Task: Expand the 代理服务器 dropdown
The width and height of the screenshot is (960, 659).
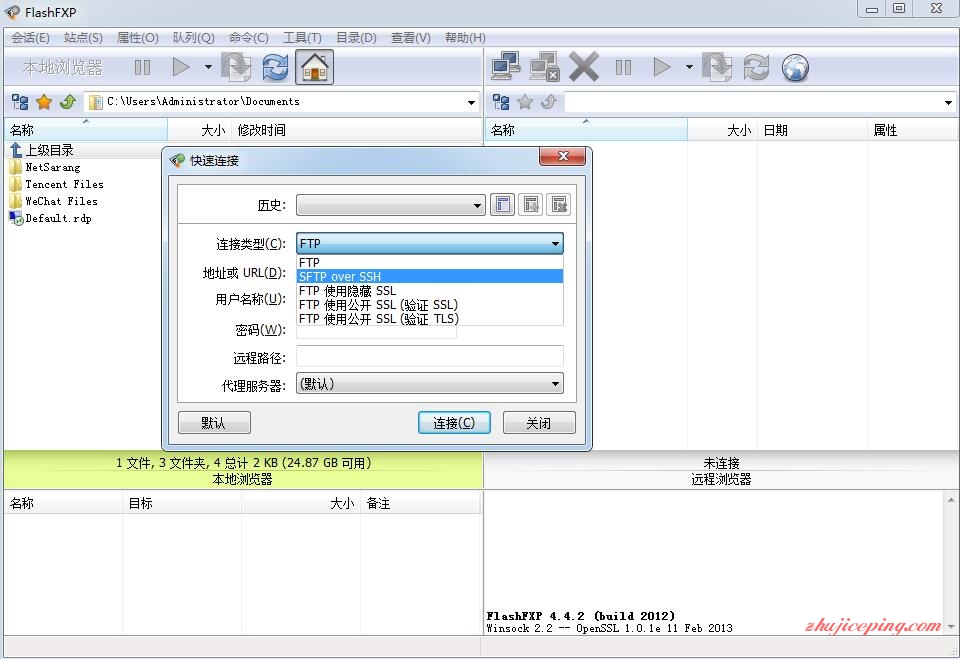Action: tap(555, 384)
